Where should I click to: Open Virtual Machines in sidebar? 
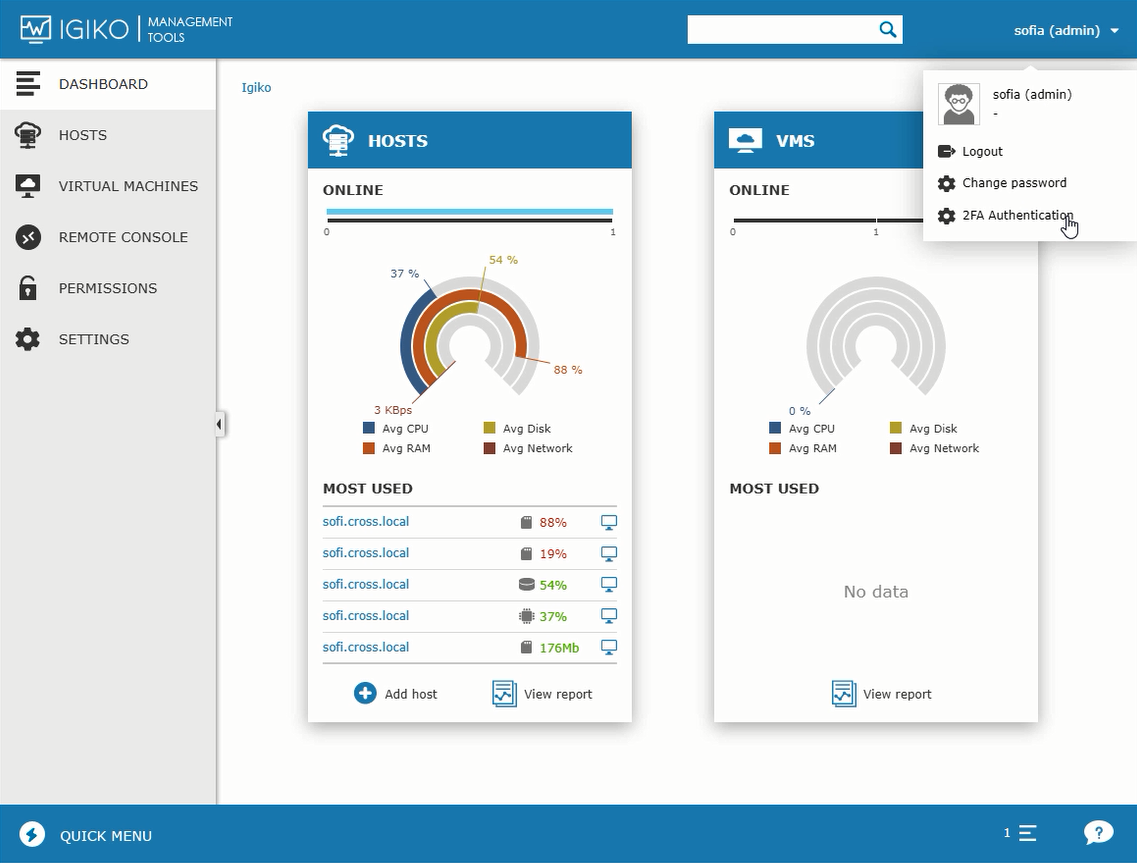[108, 186]
